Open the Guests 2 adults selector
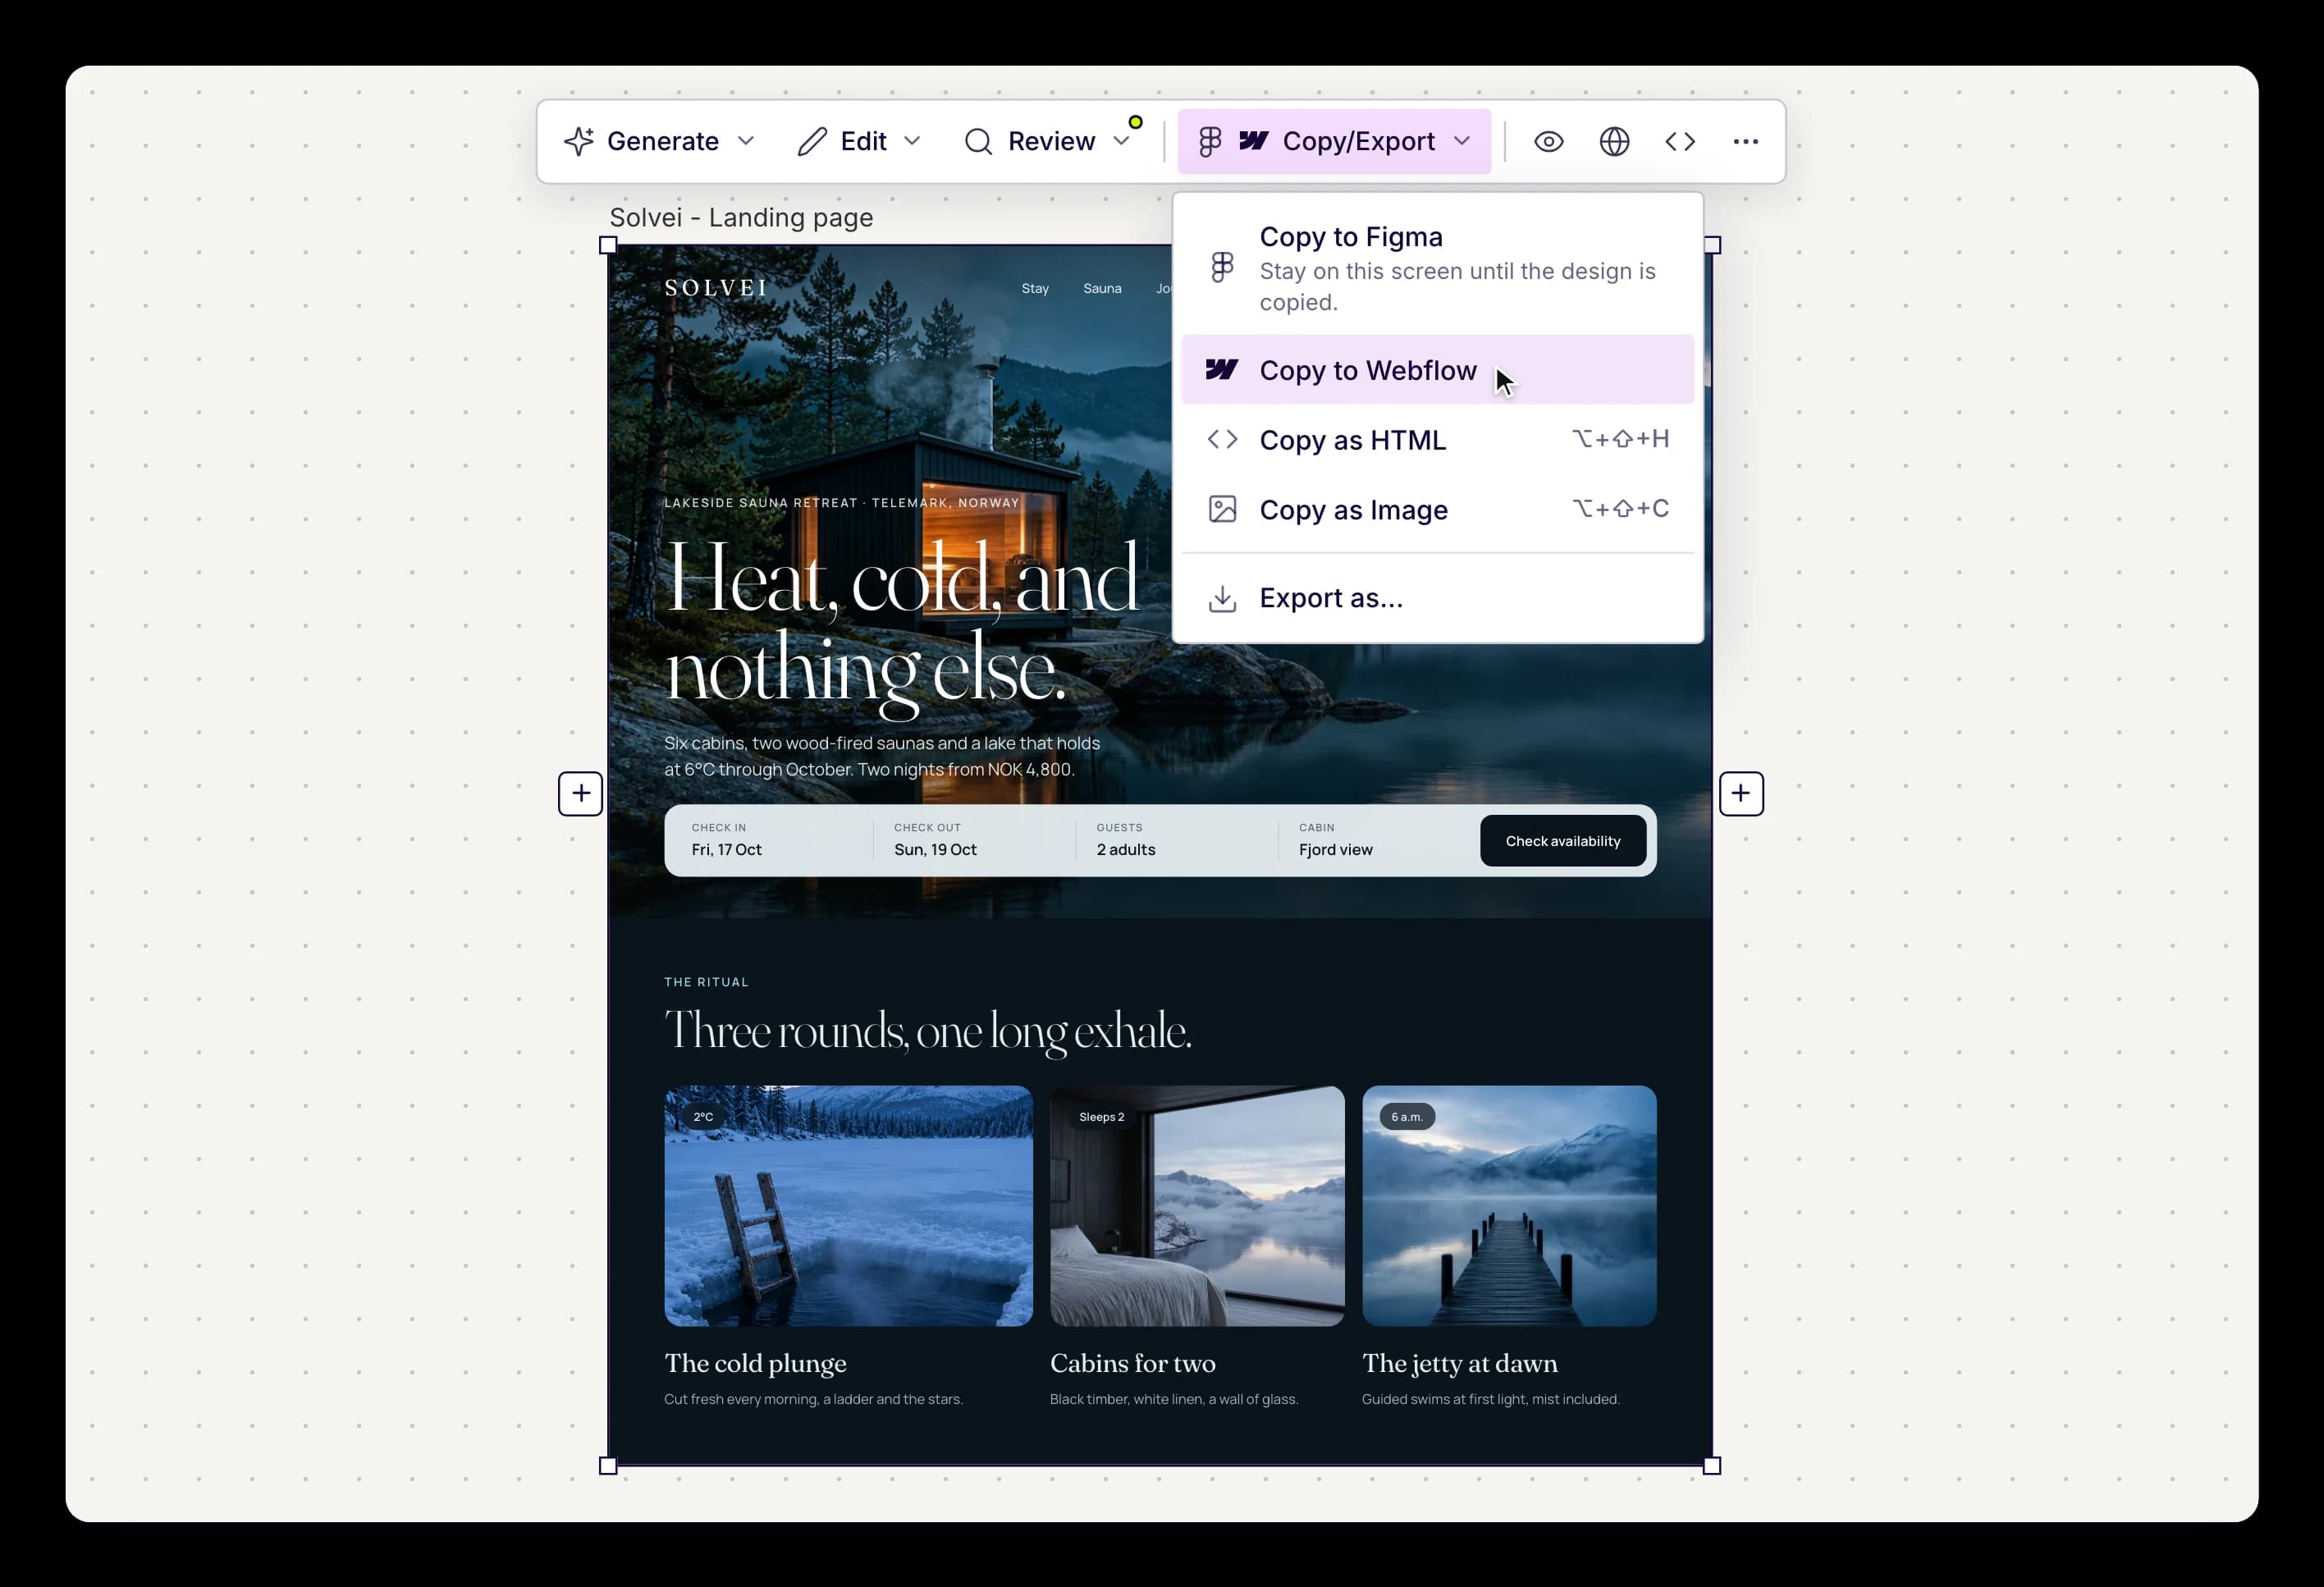Viewport: 2324px width, 1587px height. click(x=1177, y=840)
